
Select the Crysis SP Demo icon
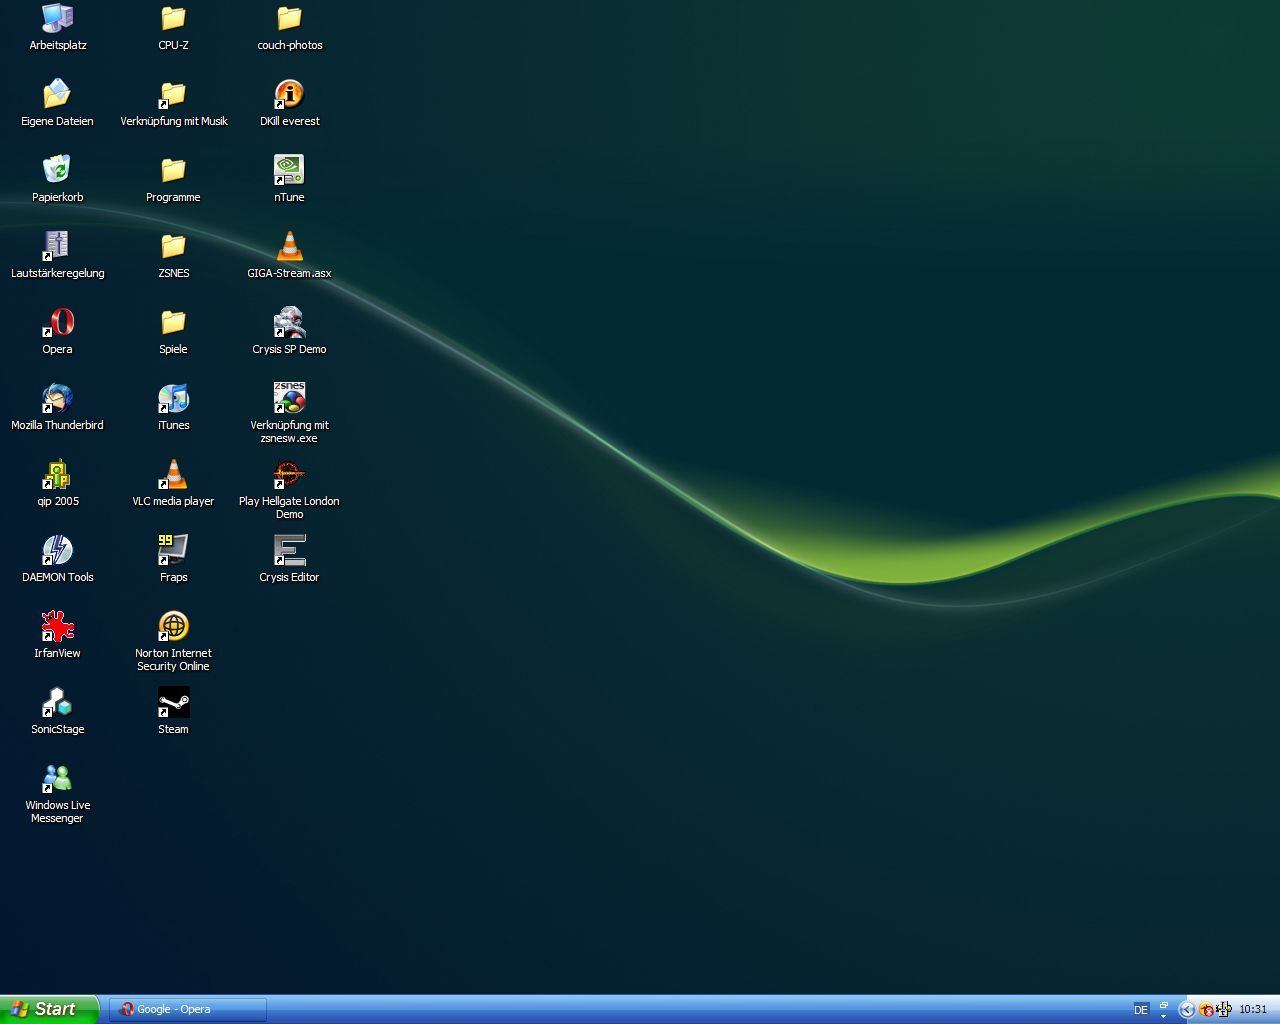click(289, 322)
